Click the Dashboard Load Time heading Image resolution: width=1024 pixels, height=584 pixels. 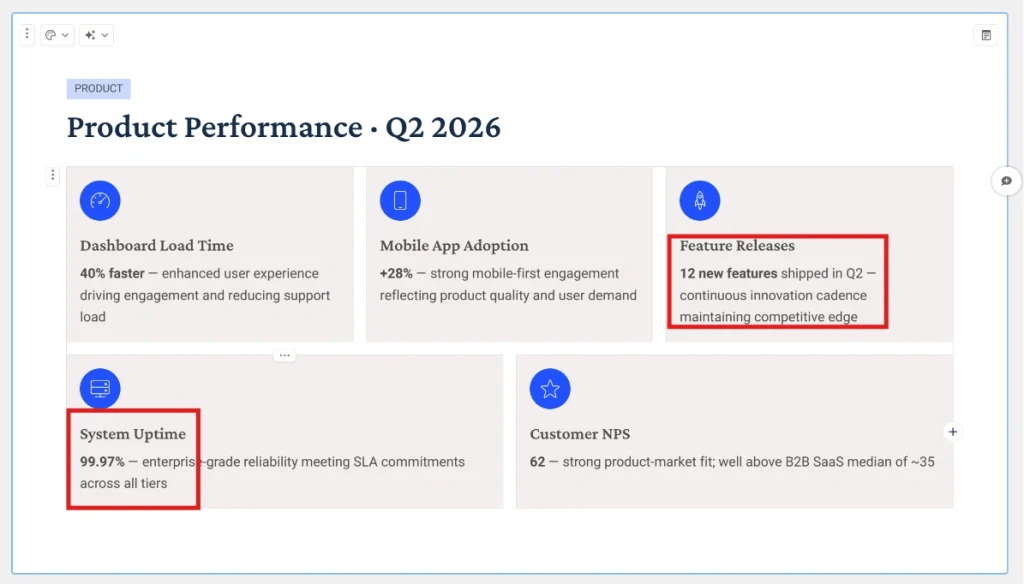[x=157, y=246]
